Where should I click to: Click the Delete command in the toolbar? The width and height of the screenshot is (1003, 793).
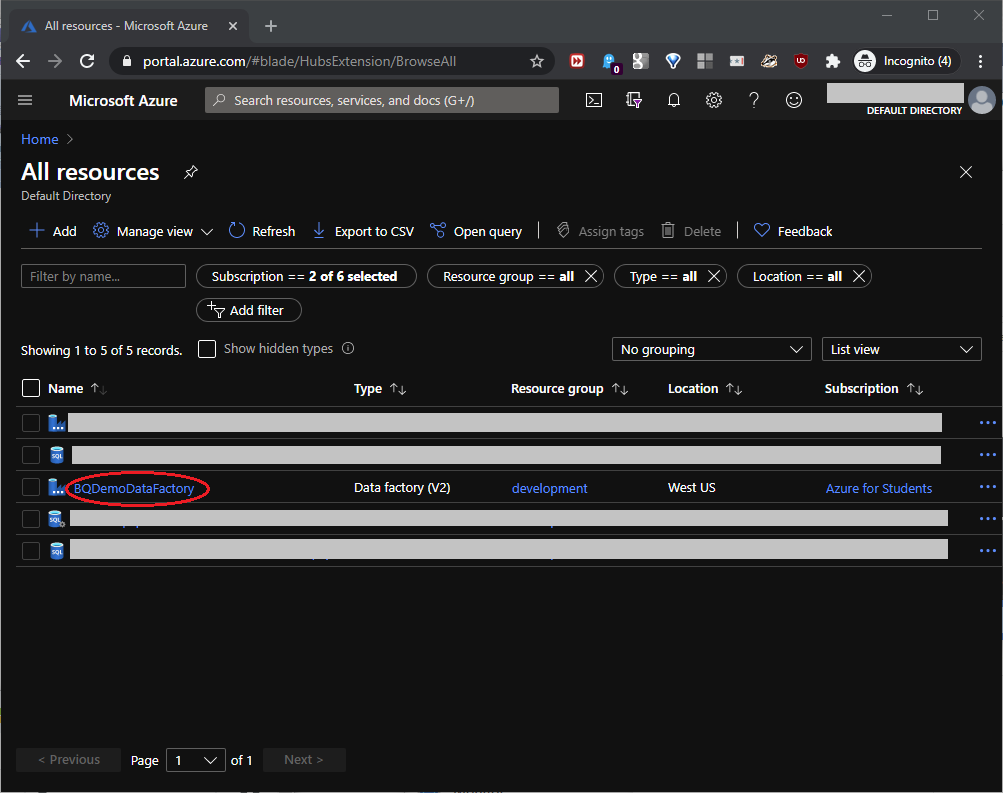[x=691, y=231]
